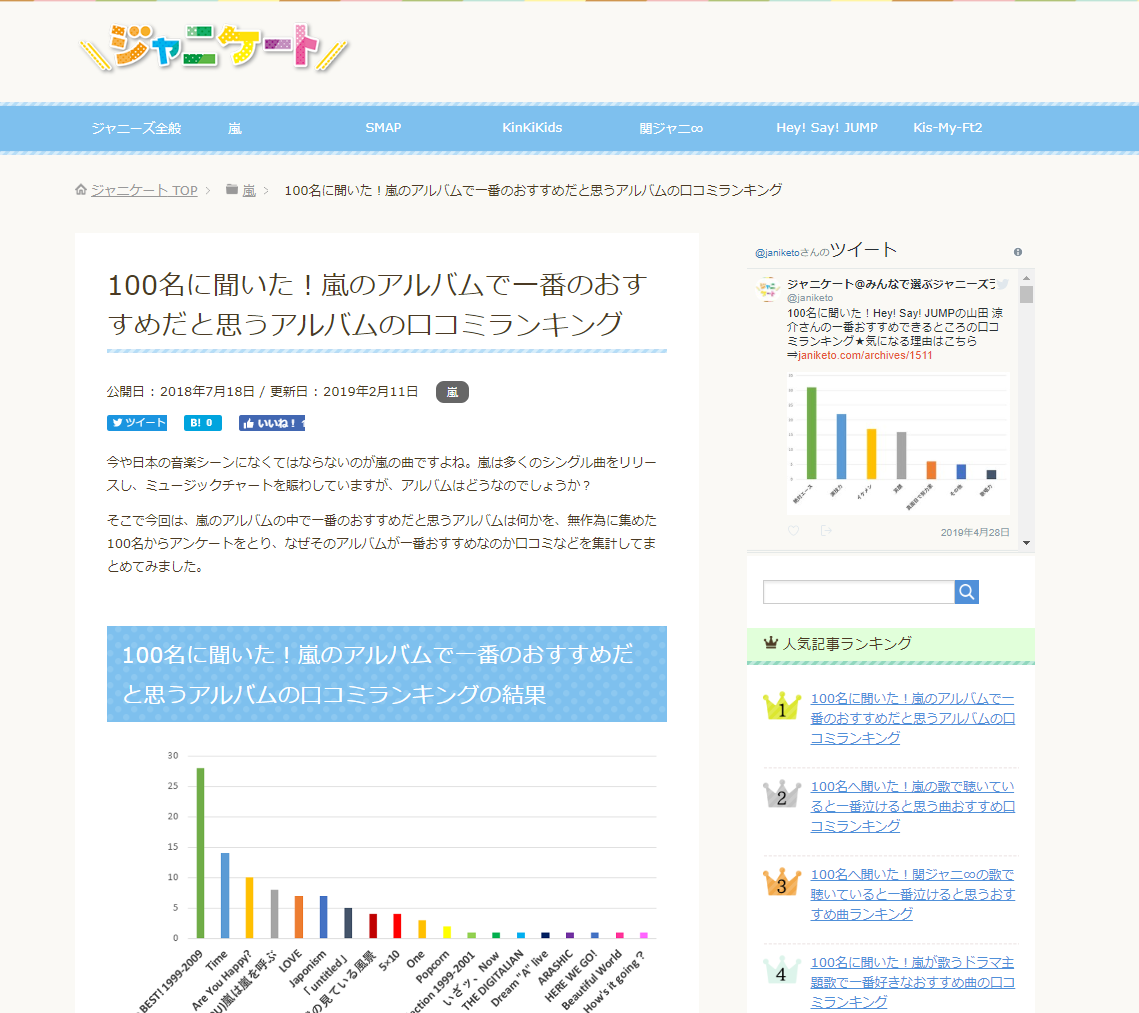Open the @janiketo handle in tweet

tap(810, 298)
